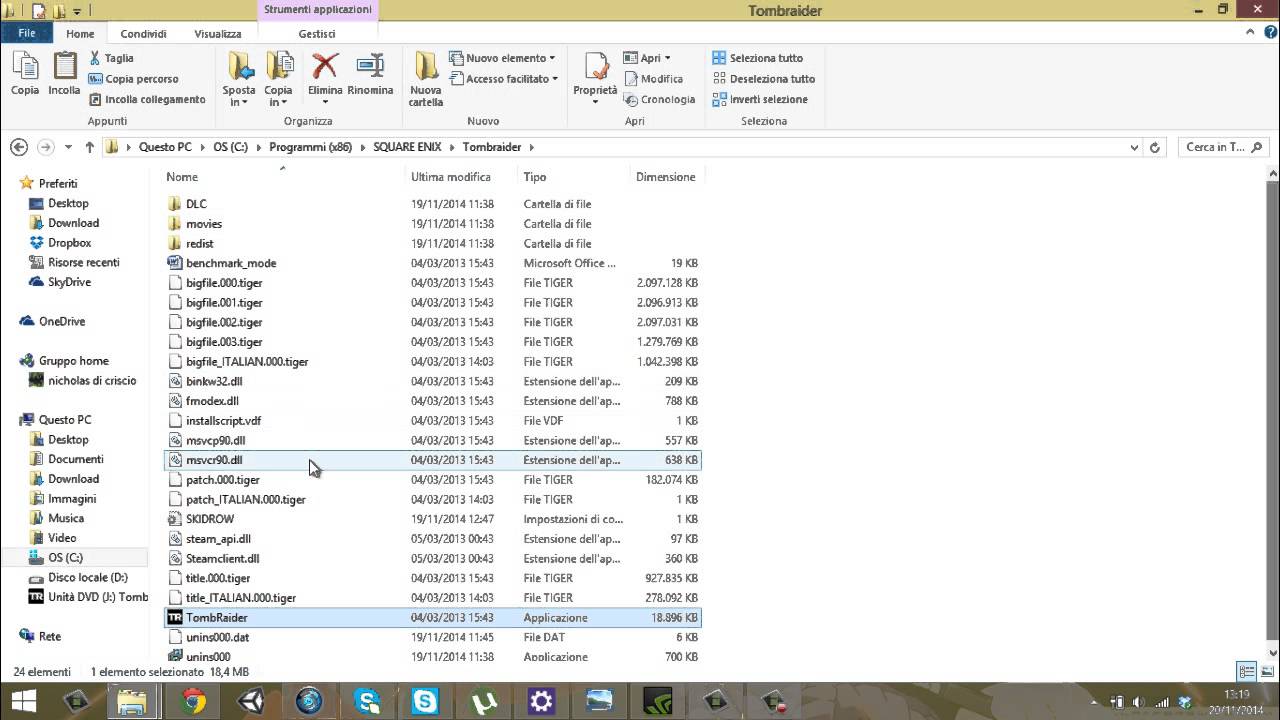Screen dimensions: 1280x720
Task: Click the Copia ribbon icon
Action: (x=25, y=74)
